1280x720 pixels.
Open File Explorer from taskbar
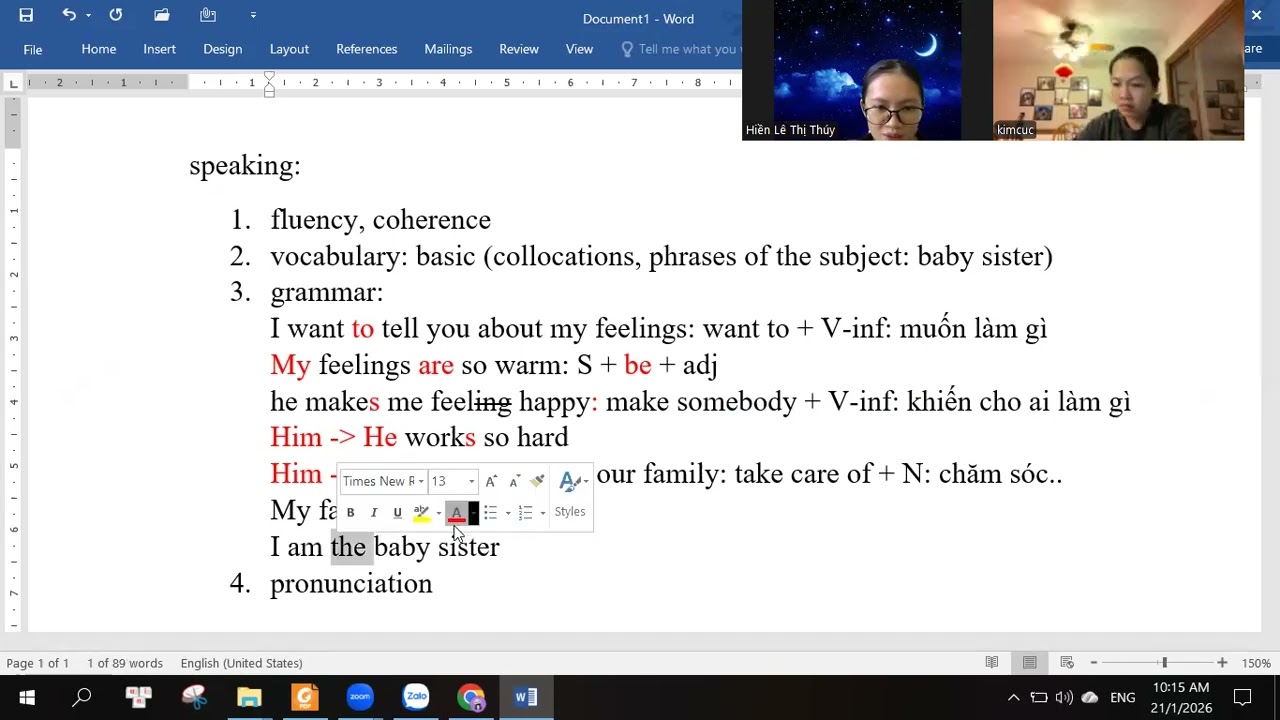click(x=249, y=697)
